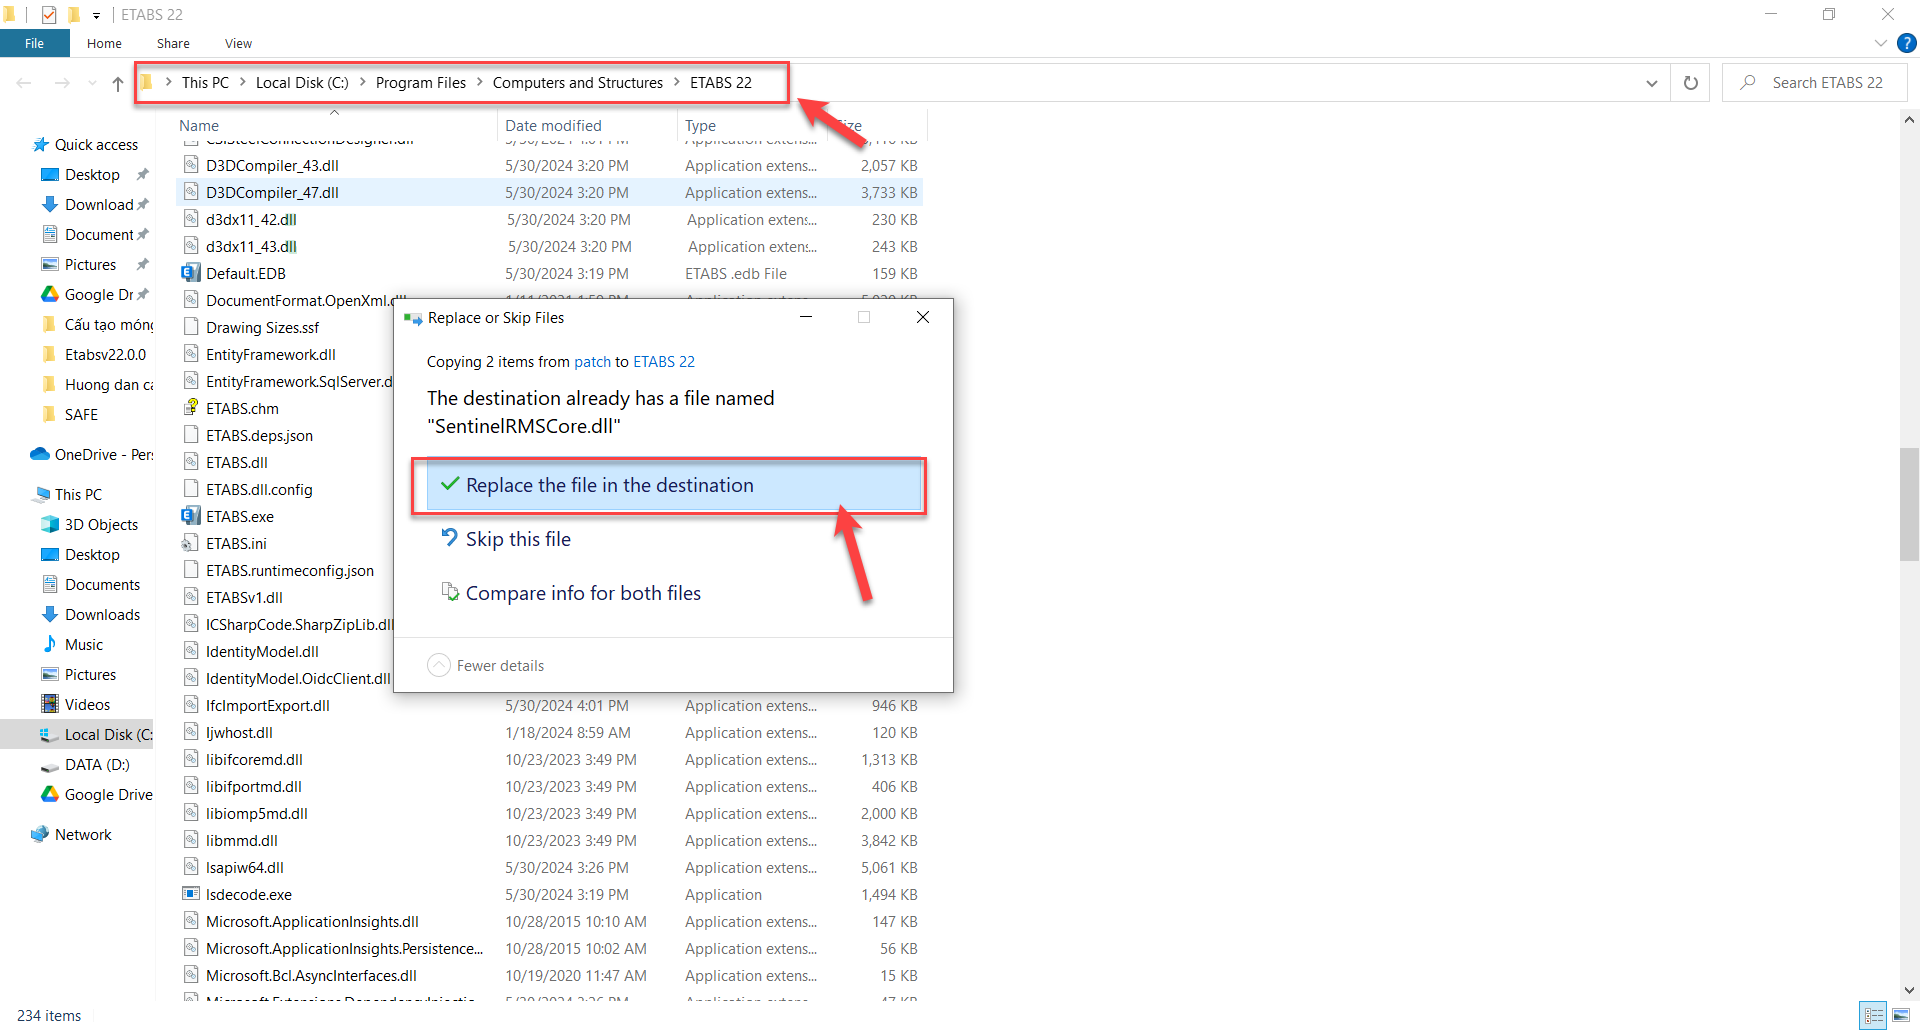Click the ETABS.exe application icon
This screenshot has width=1920, height=1030.
(x=191, y=516)
